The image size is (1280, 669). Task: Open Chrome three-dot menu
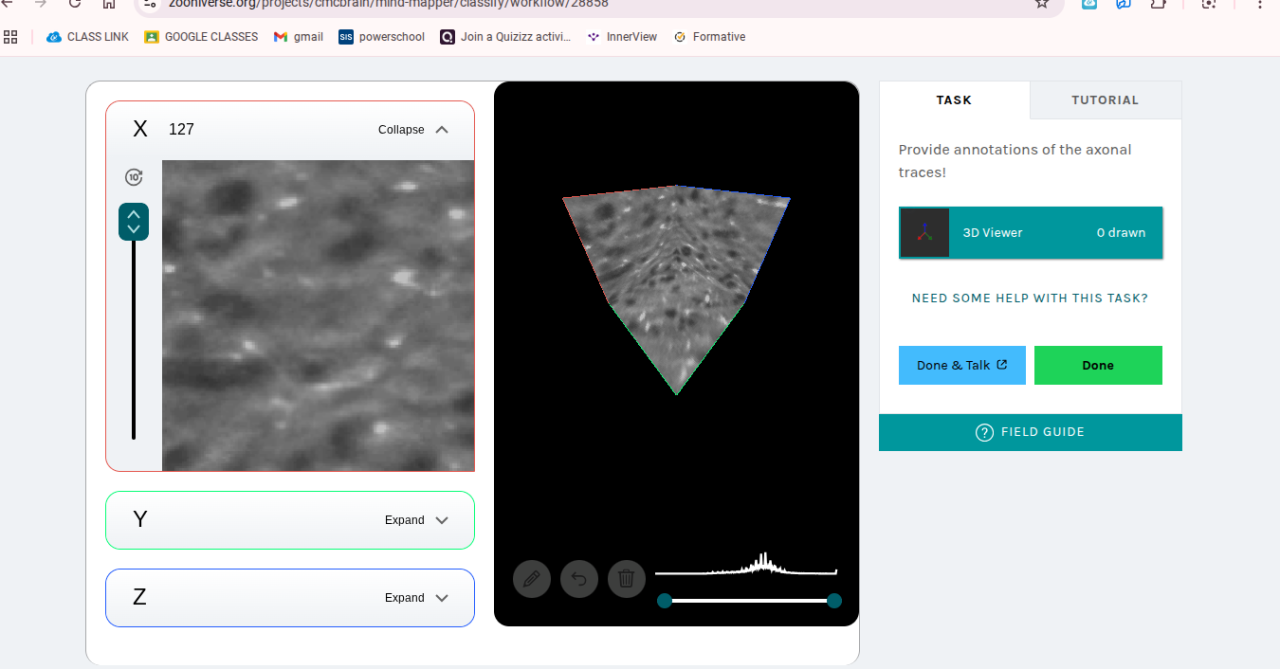pos(1258,4)
